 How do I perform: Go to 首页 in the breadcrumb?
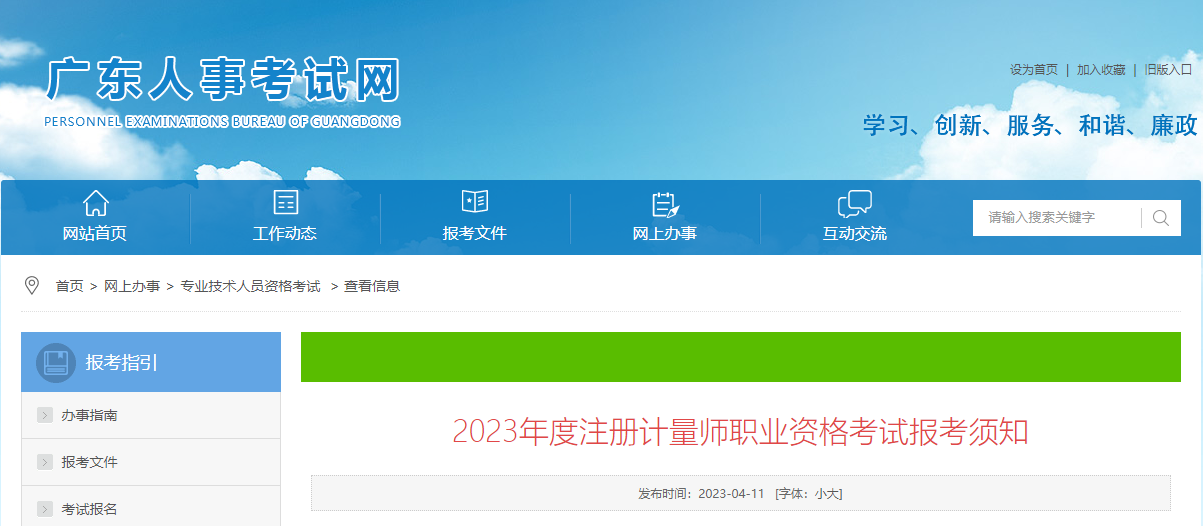pos(70,286)
